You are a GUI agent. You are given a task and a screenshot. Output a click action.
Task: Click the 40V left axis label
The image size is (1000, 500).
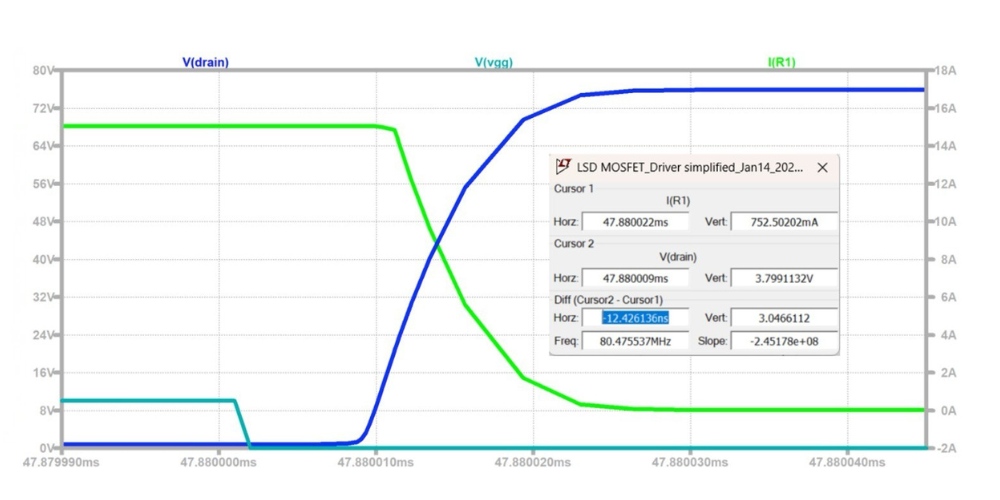43,260
